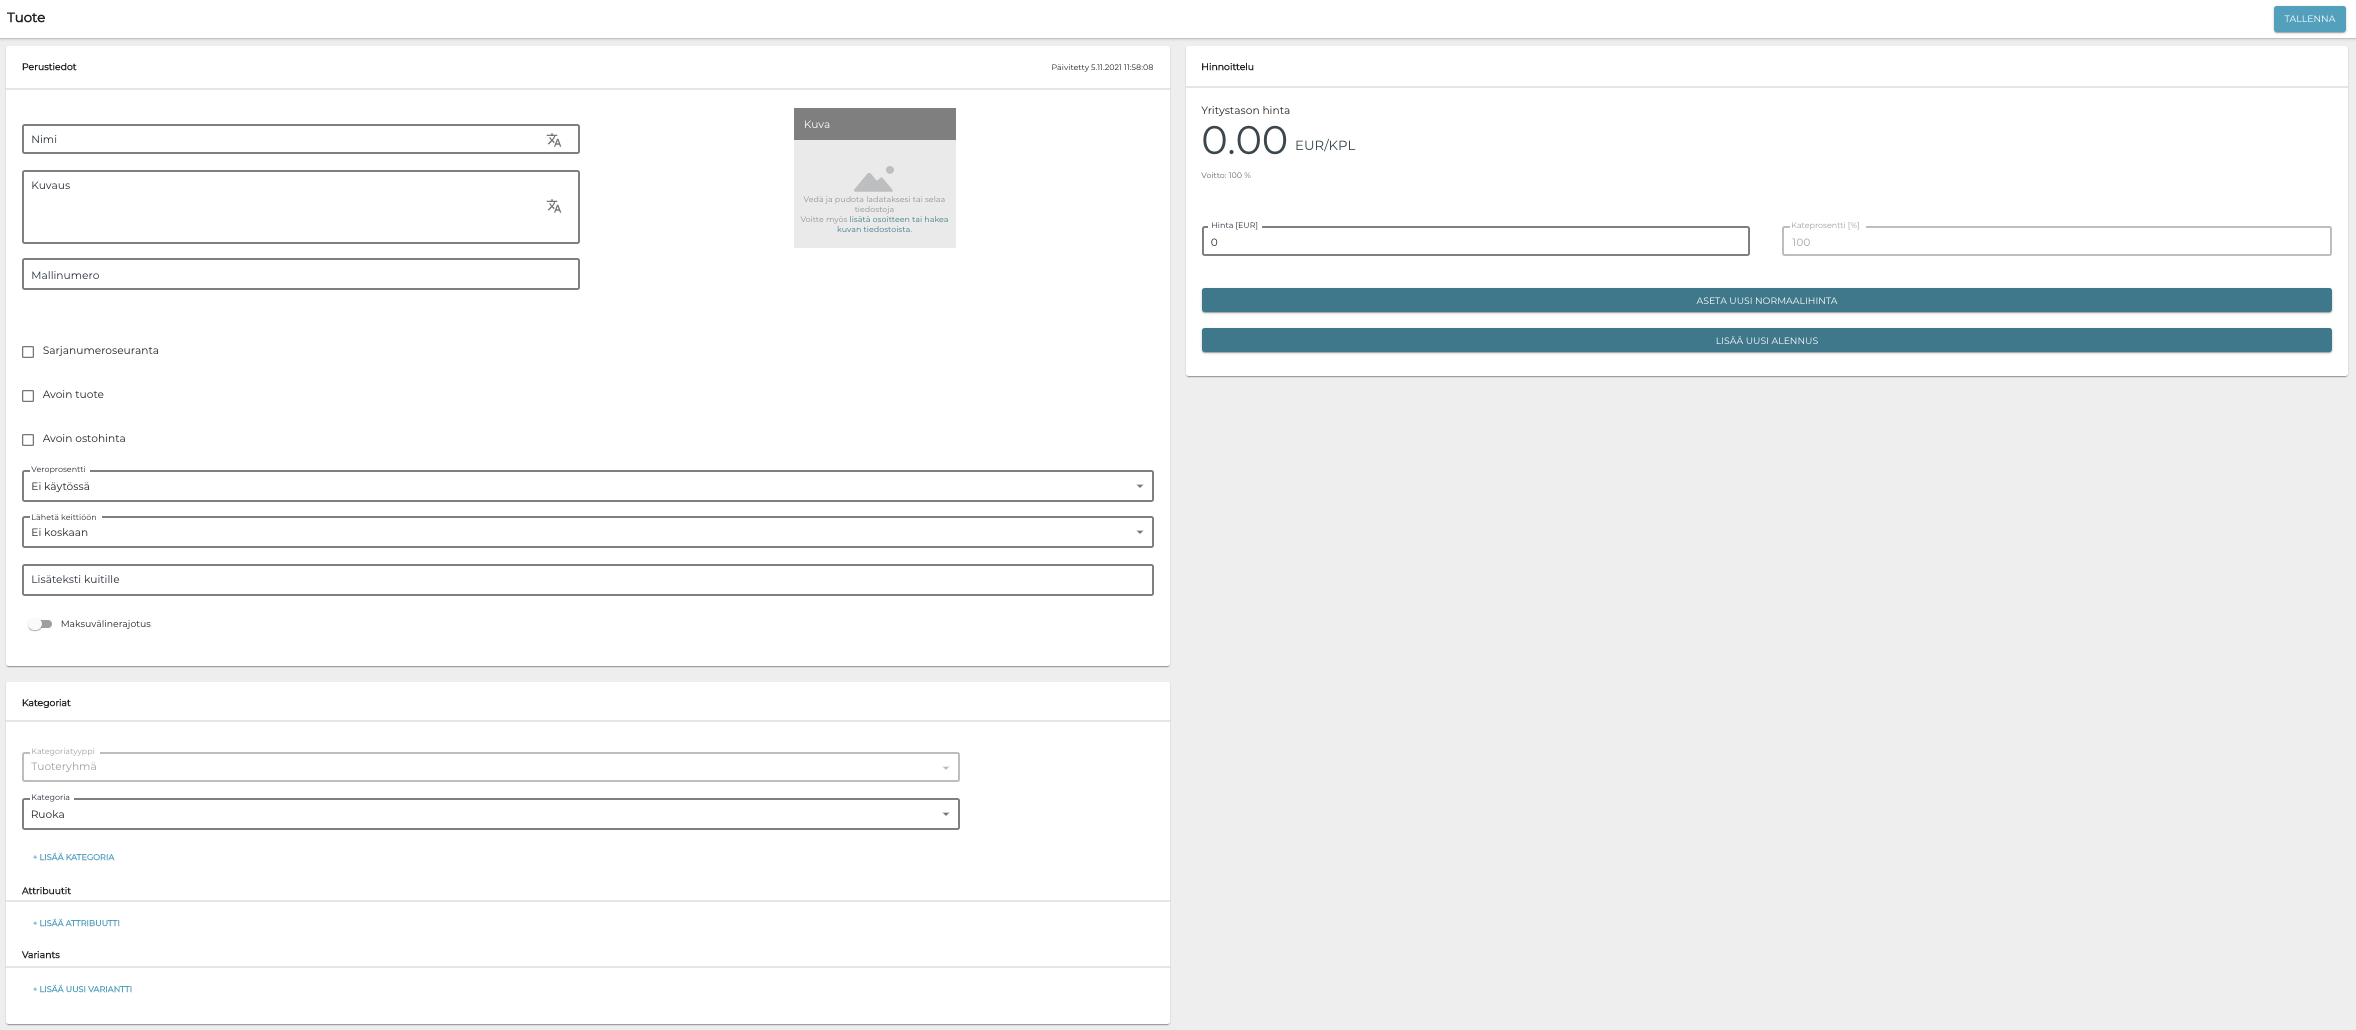Click the image placeholder mountain icon
The height and width of the screenshot is (1030, 2356).
click(873, 180)
